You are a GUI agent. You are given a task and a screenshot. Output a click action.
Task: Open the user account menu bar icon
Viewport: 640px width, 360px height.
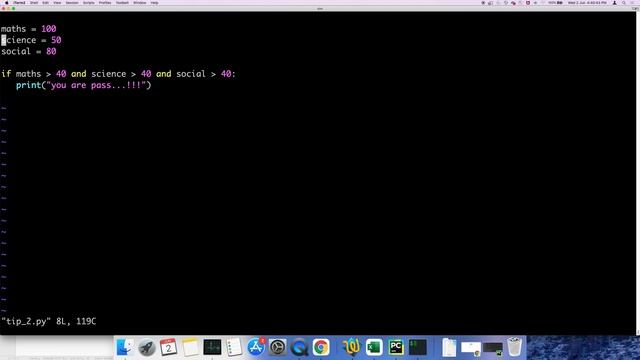coord(615,3)
